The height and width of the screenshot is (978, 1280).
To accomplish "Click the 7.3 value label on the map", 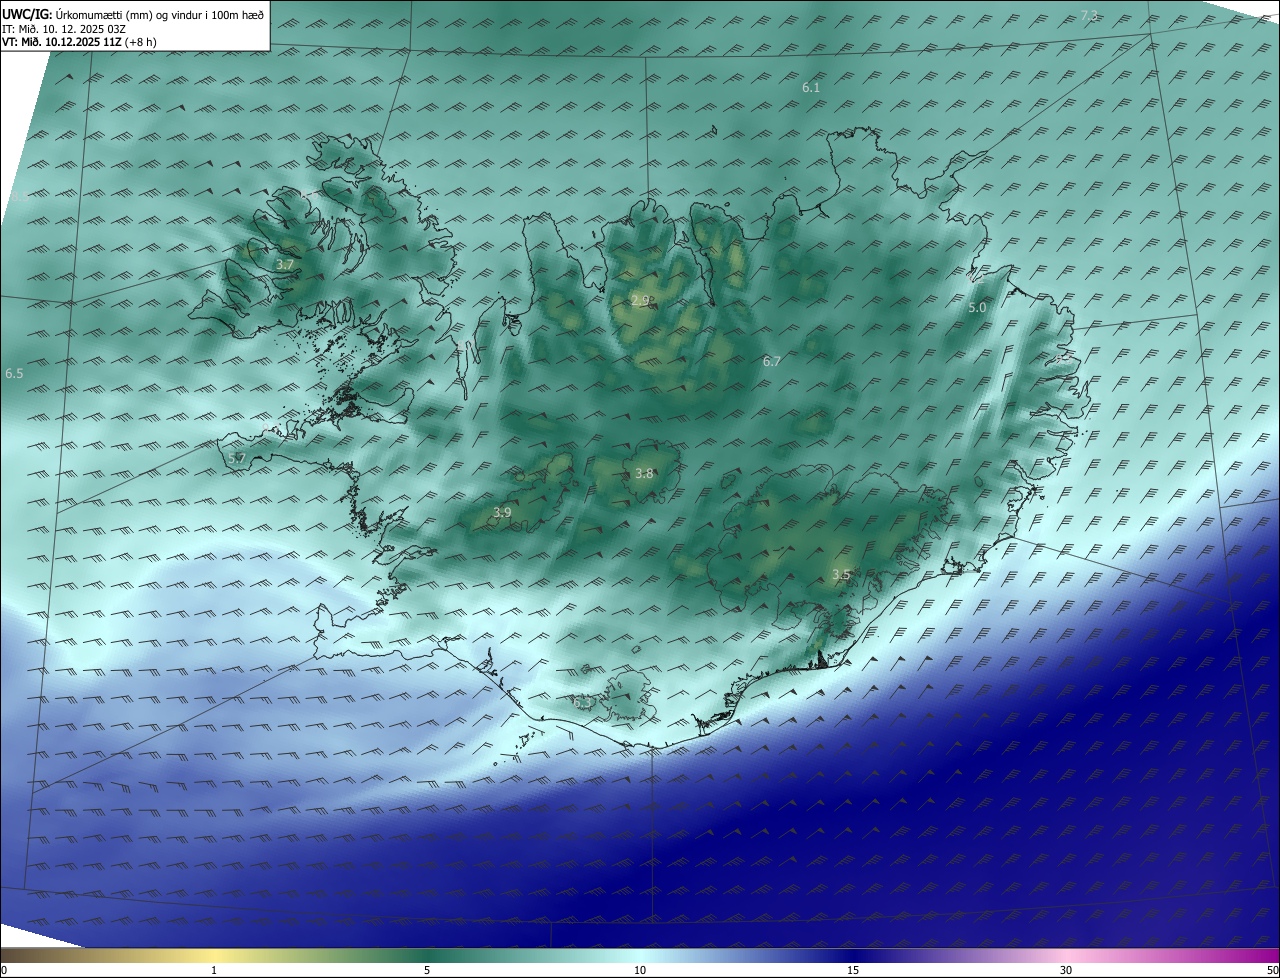I will [x=1090, y=15].
